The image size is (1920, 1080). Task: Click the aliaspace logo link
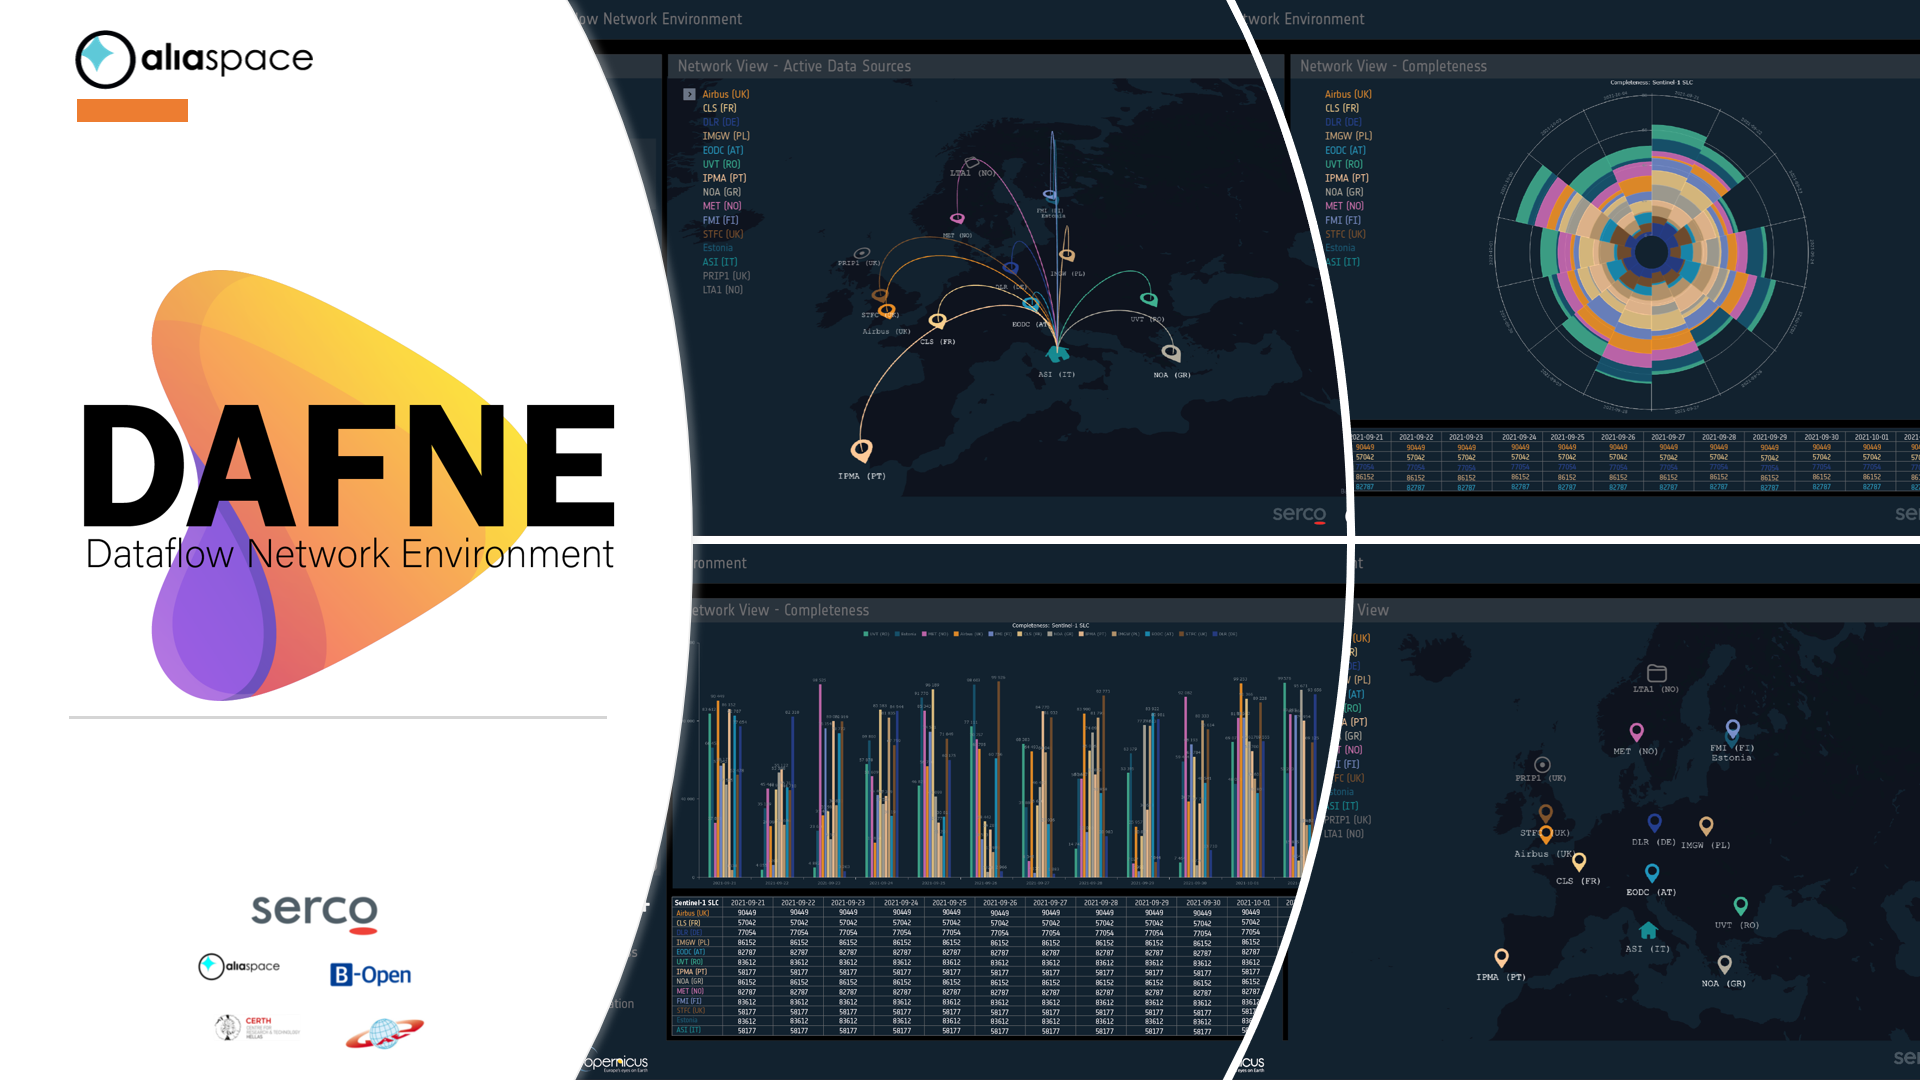(x=195, y=59)
